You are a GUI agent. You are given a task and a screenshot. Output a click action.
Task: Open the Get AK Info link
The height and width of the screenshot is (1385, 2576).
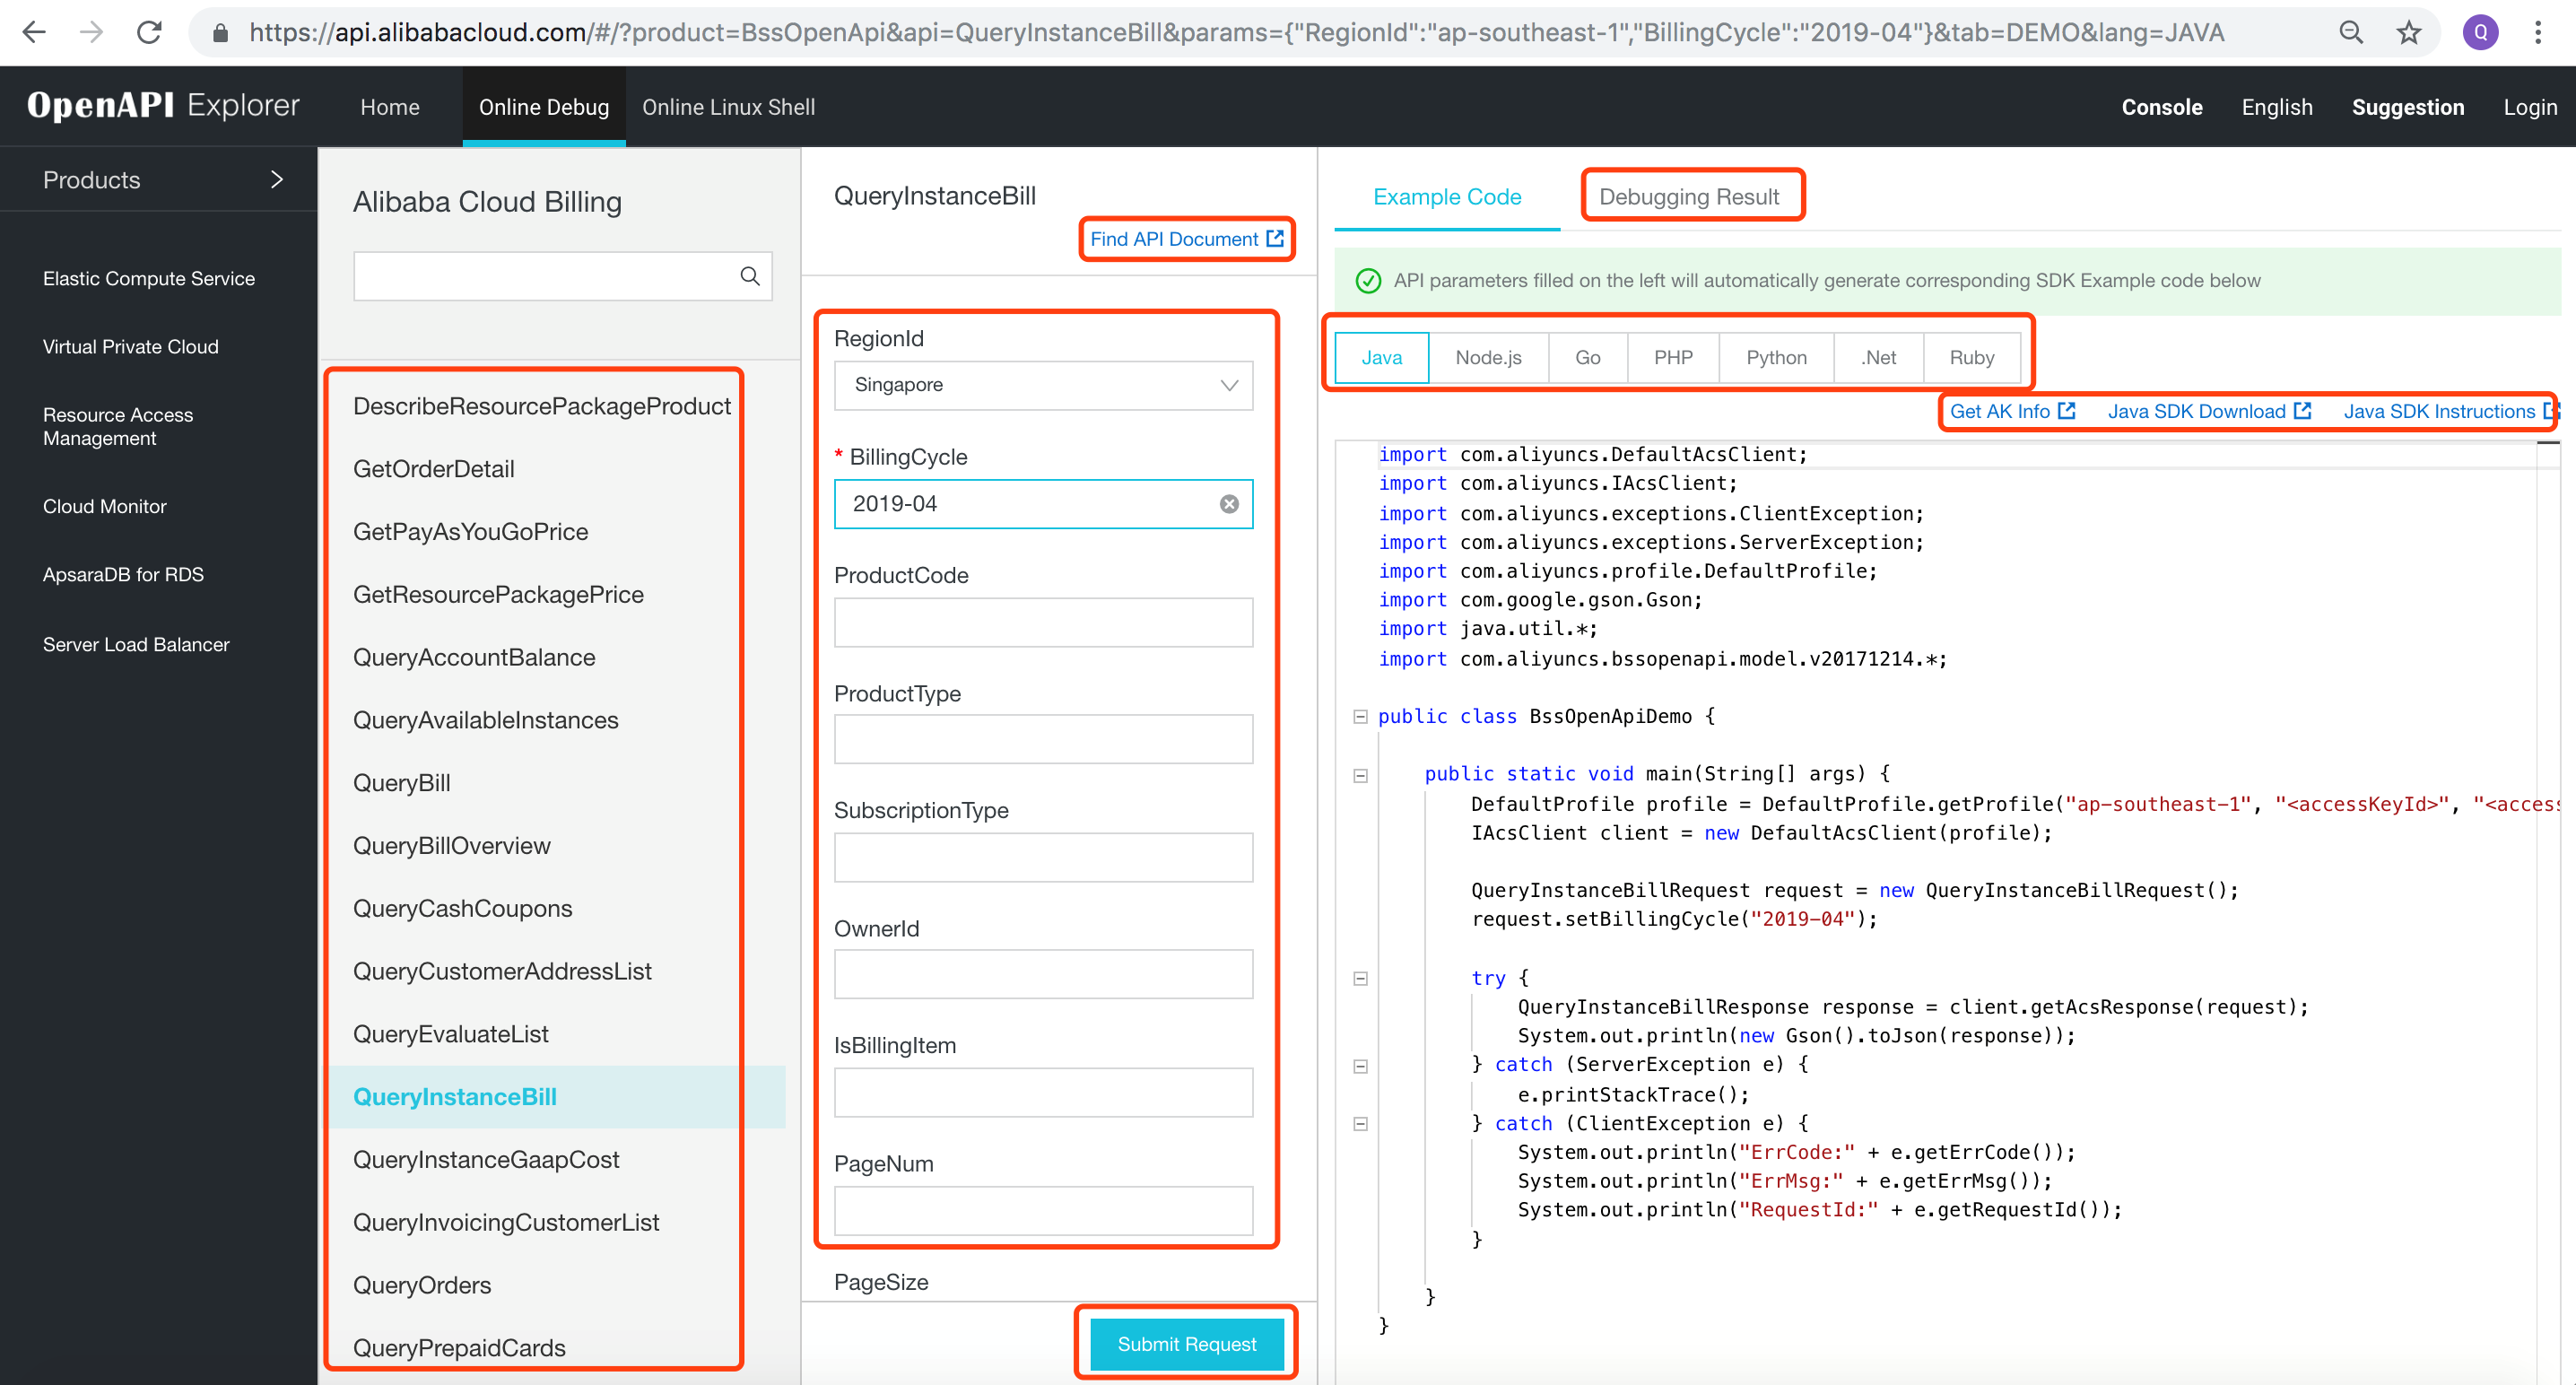tap(2000, 411)
